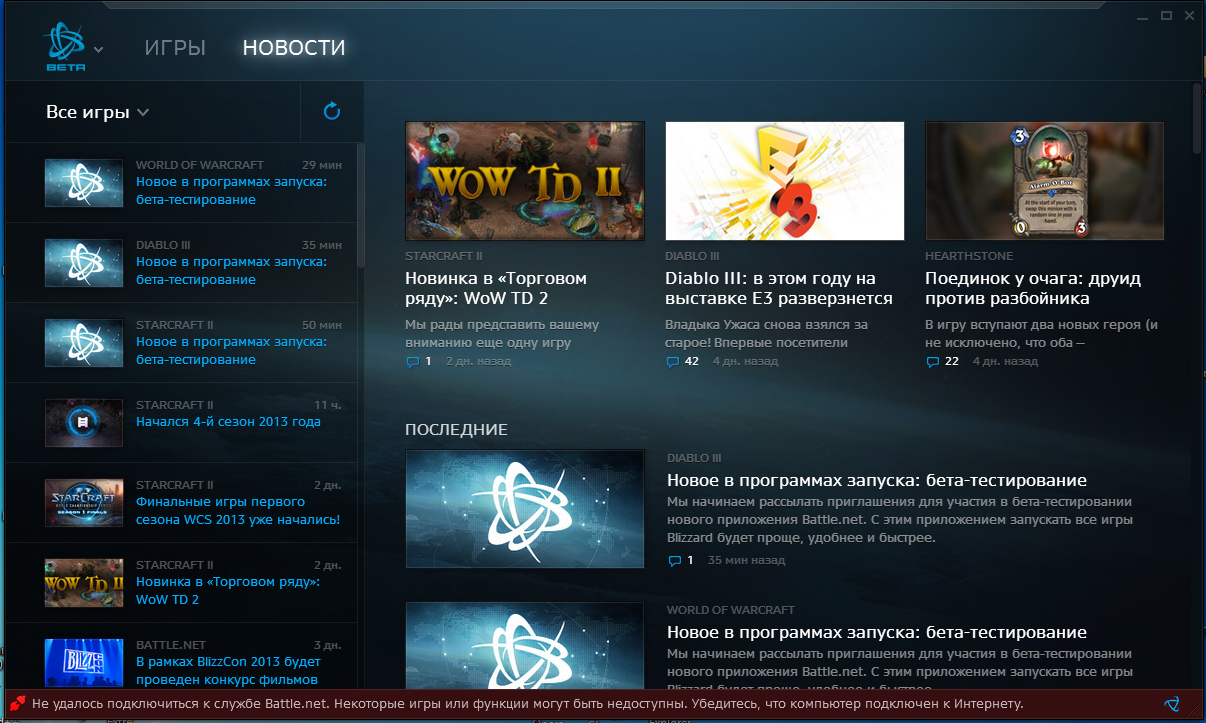Maximize the Battle.net window
Image resolution: width=1206 pixels, height=723 pixels.
[1166, 16]
